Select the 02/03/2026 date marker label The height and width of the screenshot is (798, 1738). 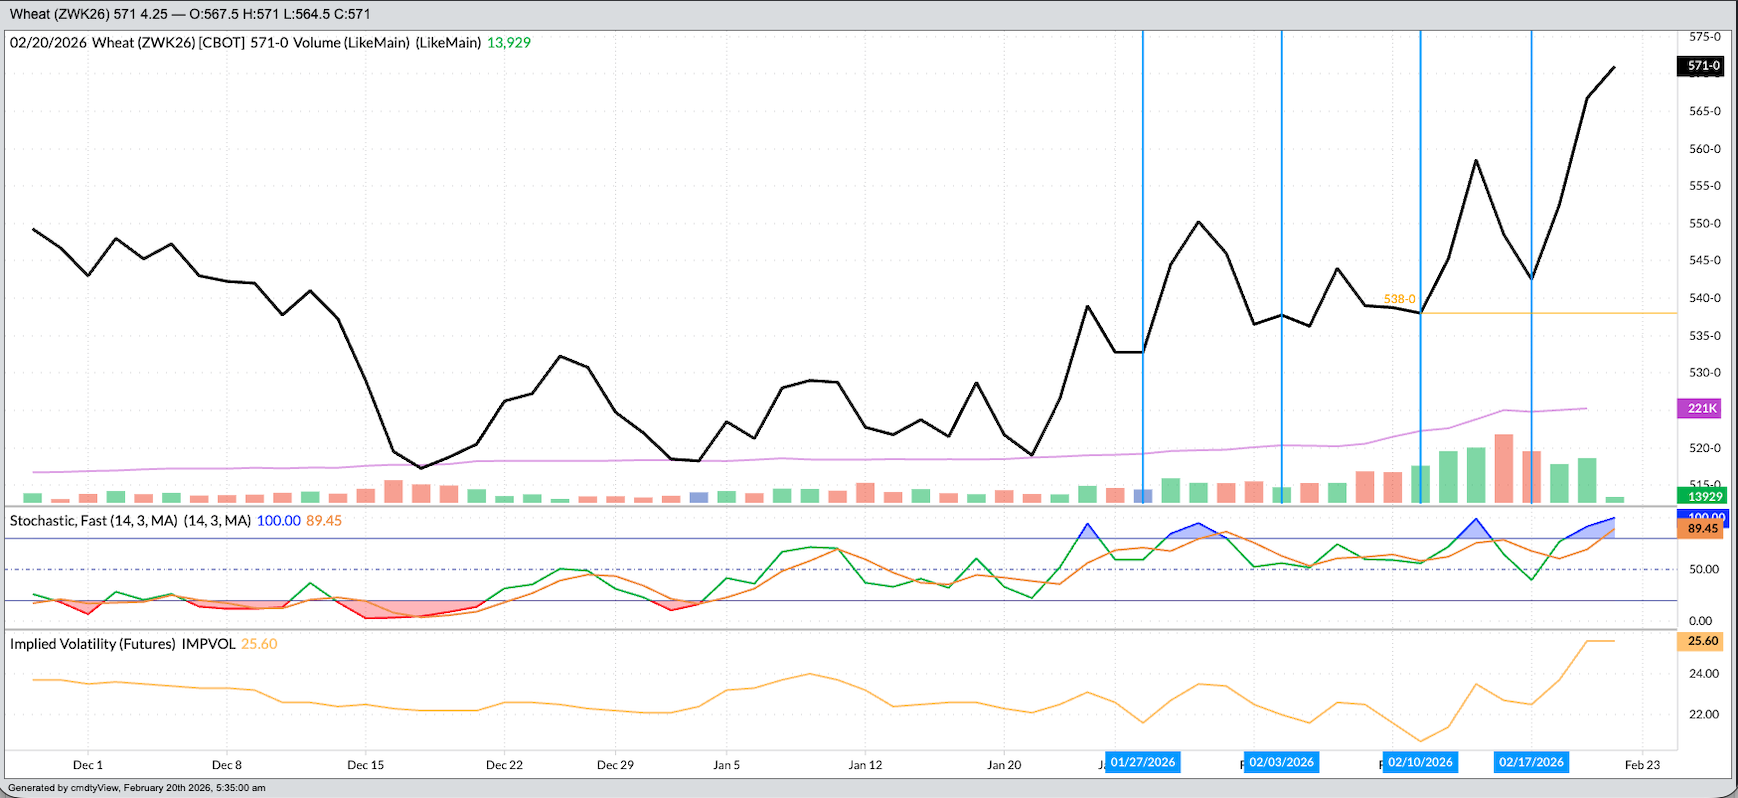tap(1281, 762)
